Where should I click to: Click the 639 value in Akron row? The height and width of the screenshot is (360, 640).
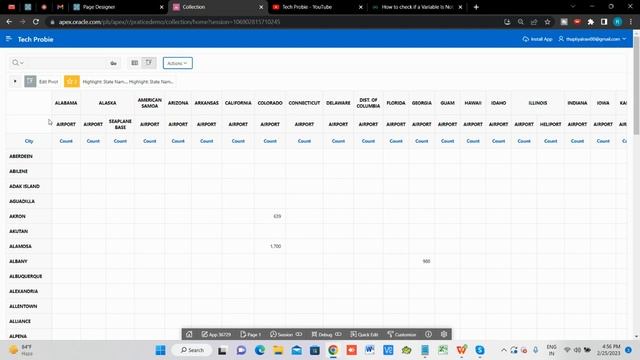pos(277,216)
